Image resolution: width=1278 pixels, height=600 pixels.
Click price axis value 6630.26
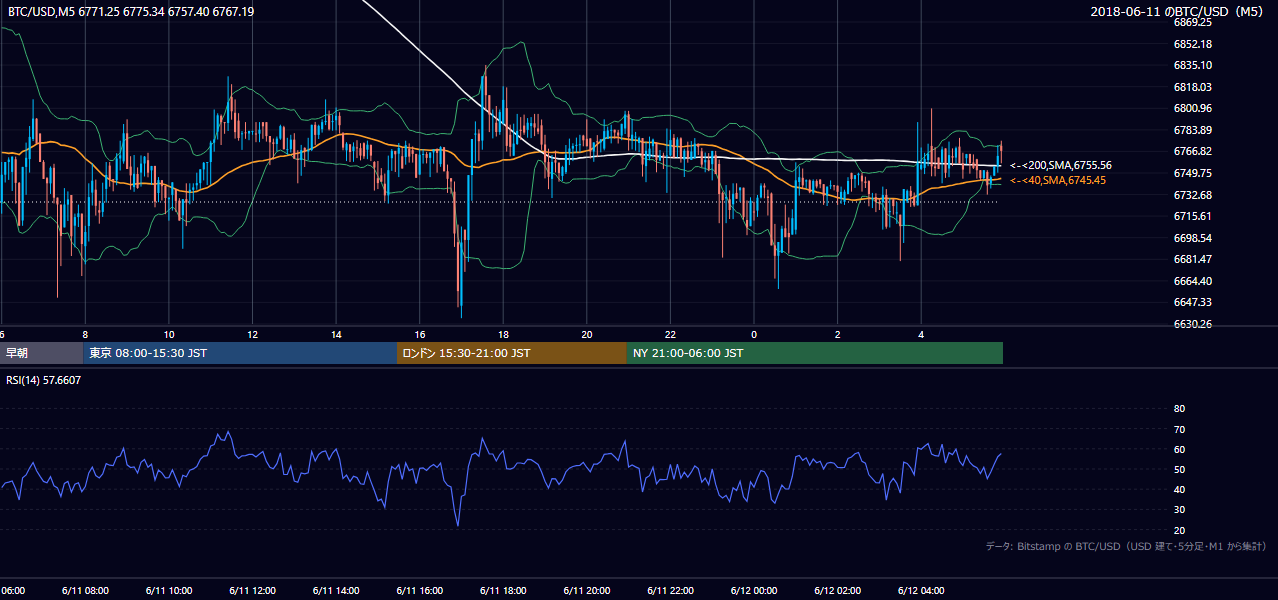[x=1192, y=324]
